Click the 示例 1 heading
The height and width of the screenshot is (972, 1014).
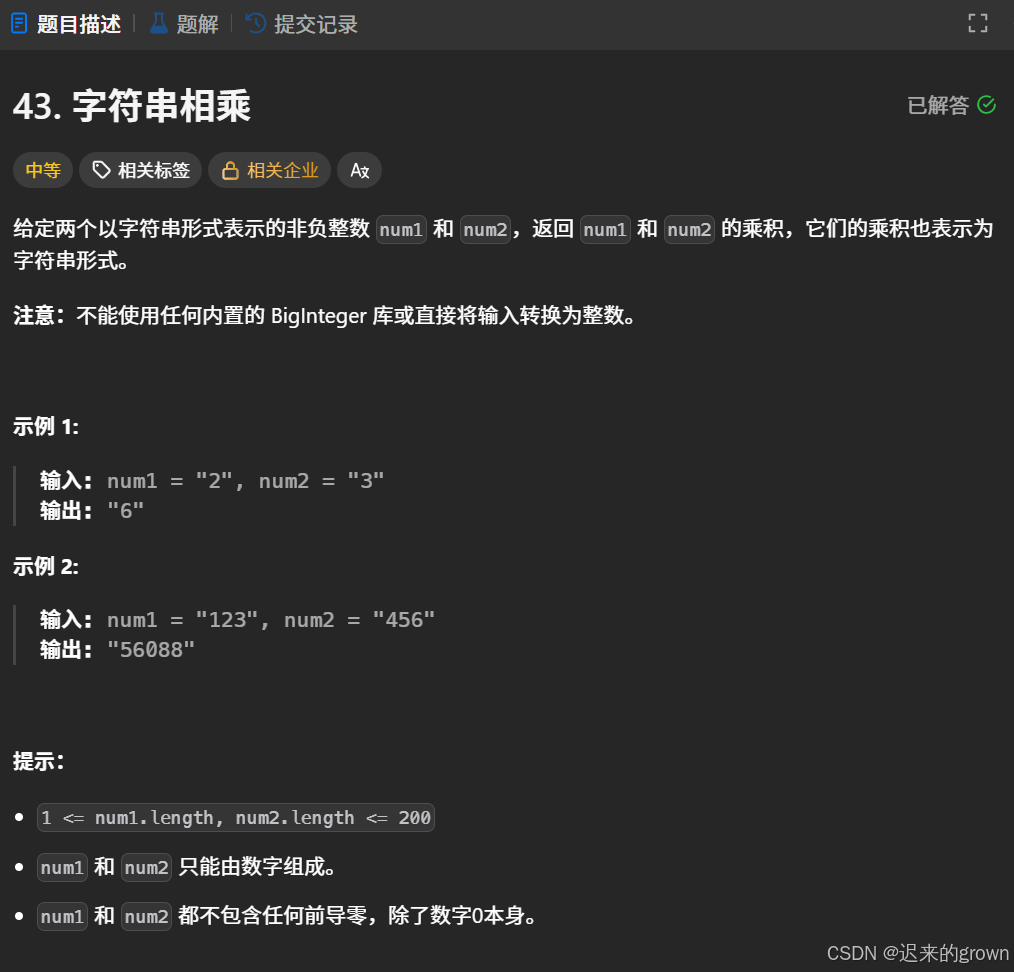coord(46,427)
